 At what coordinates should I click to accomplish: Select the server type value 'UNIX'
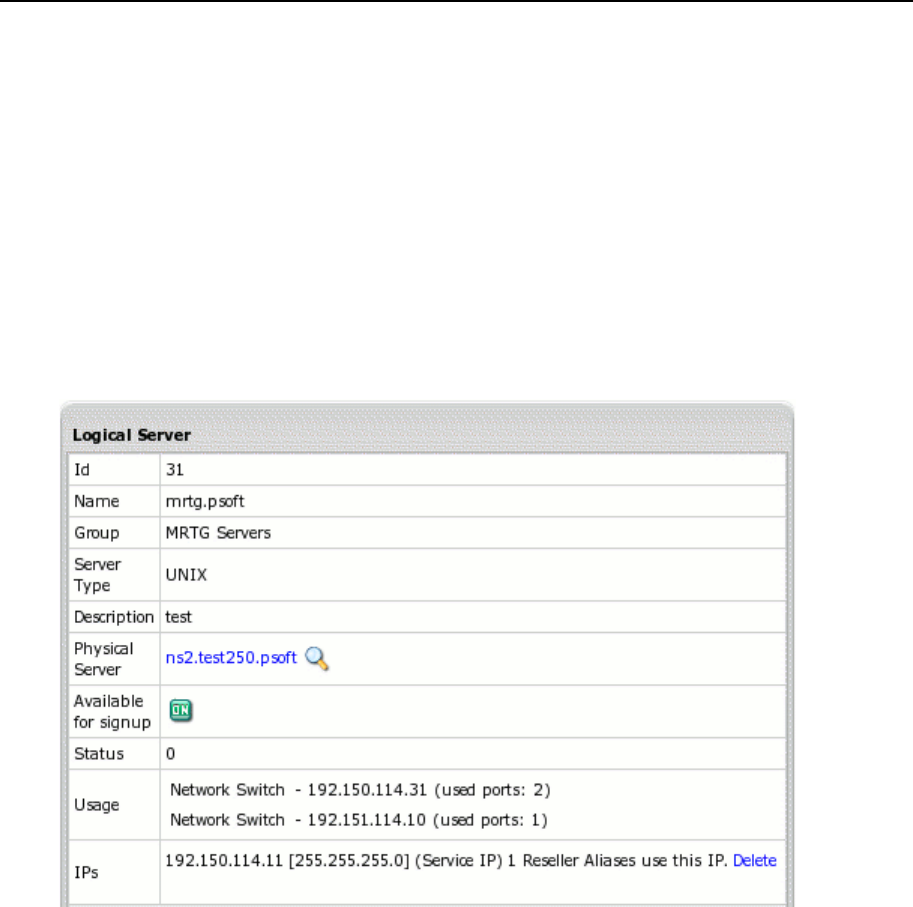(186, 575)
